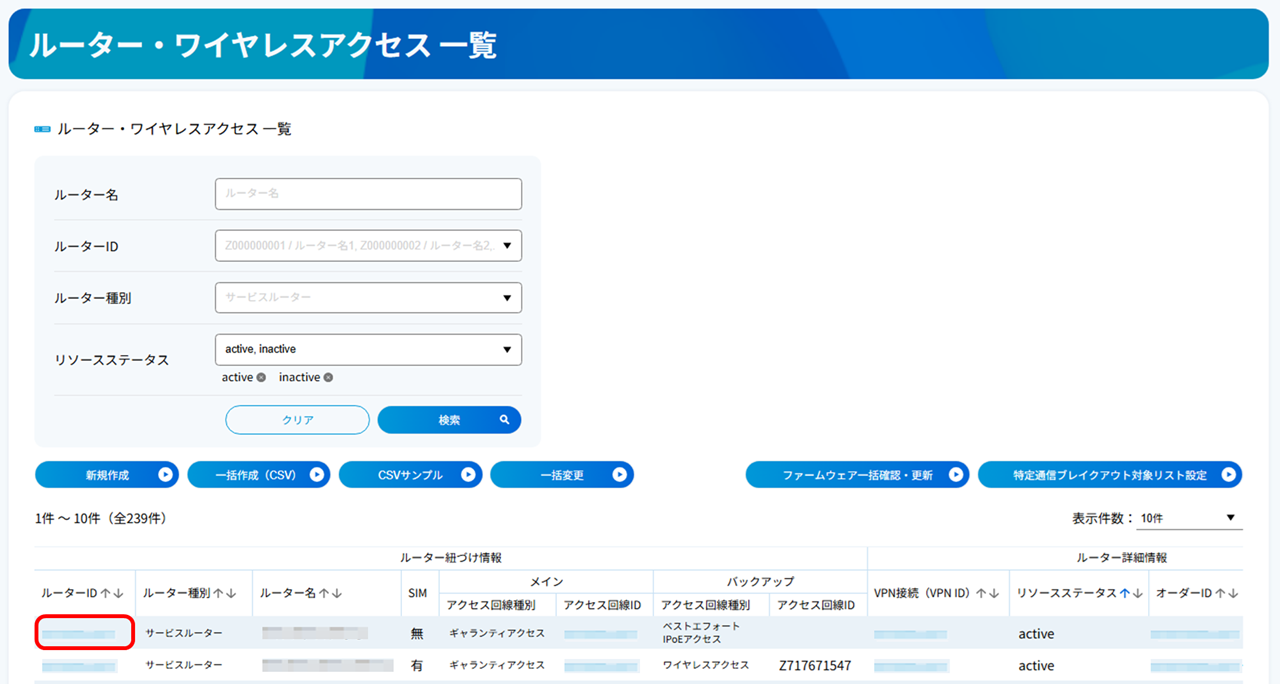Focus the ルーター名 text field

368,194
